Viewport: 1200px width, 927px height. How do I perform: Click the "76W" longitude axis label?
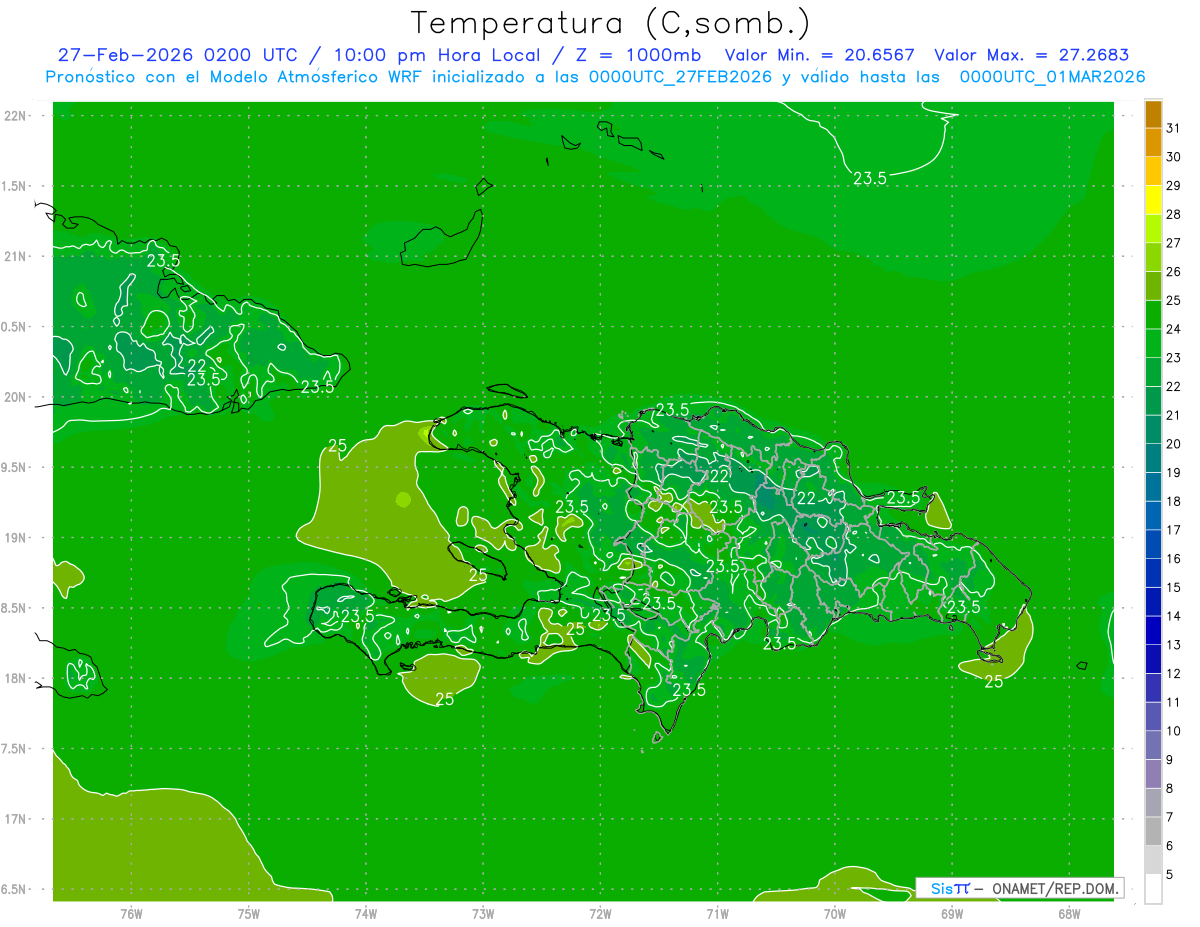[131, 913]
